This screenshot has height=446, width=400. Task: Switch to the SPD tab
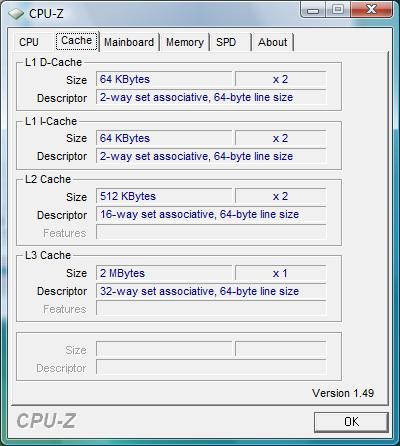tap(230, 42)
